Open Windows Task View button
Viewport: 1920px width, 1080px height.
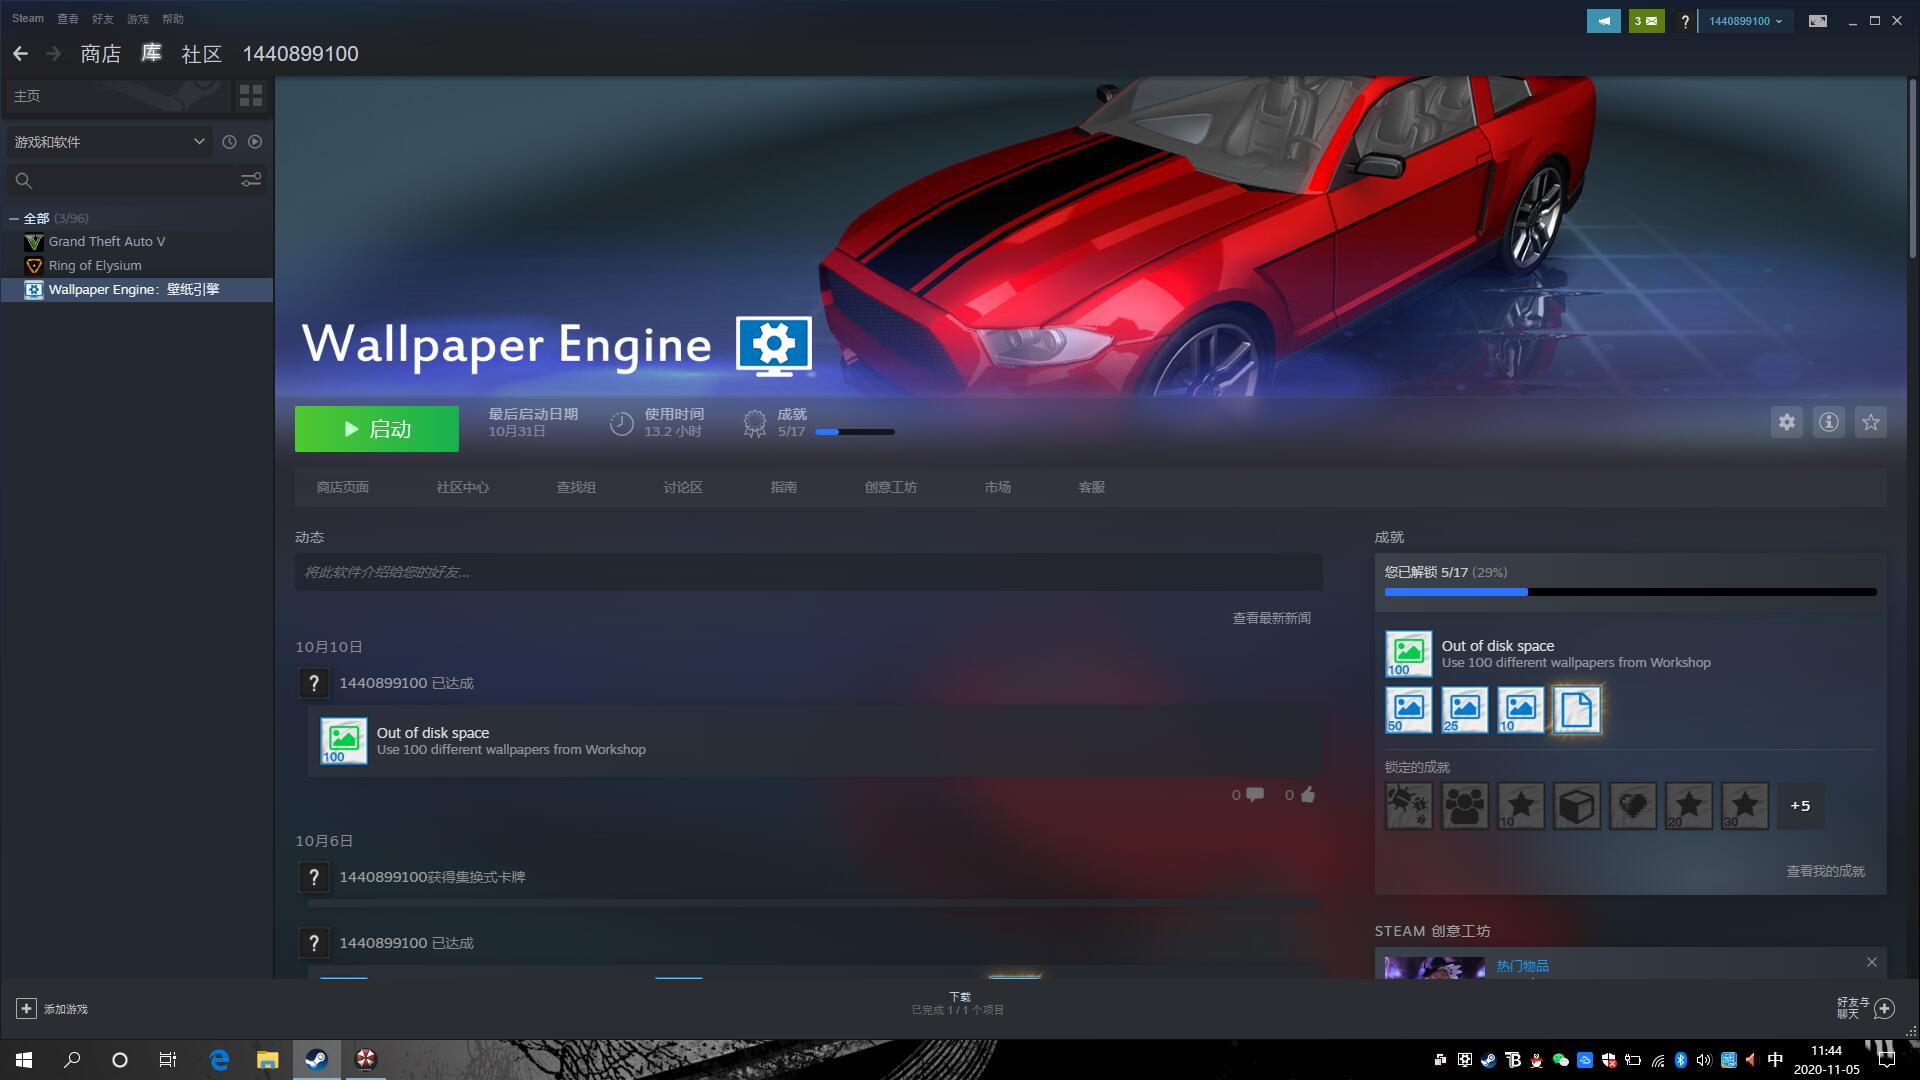[x=168, y=1060]
